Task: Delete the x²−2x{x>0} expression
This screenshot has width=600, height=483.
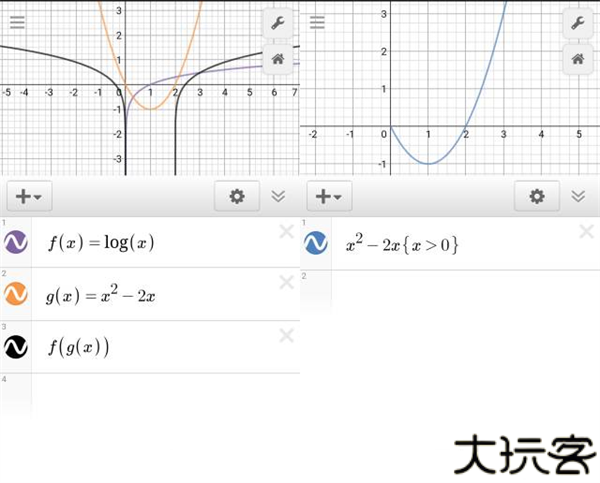Action: click(x=586, y=231)
